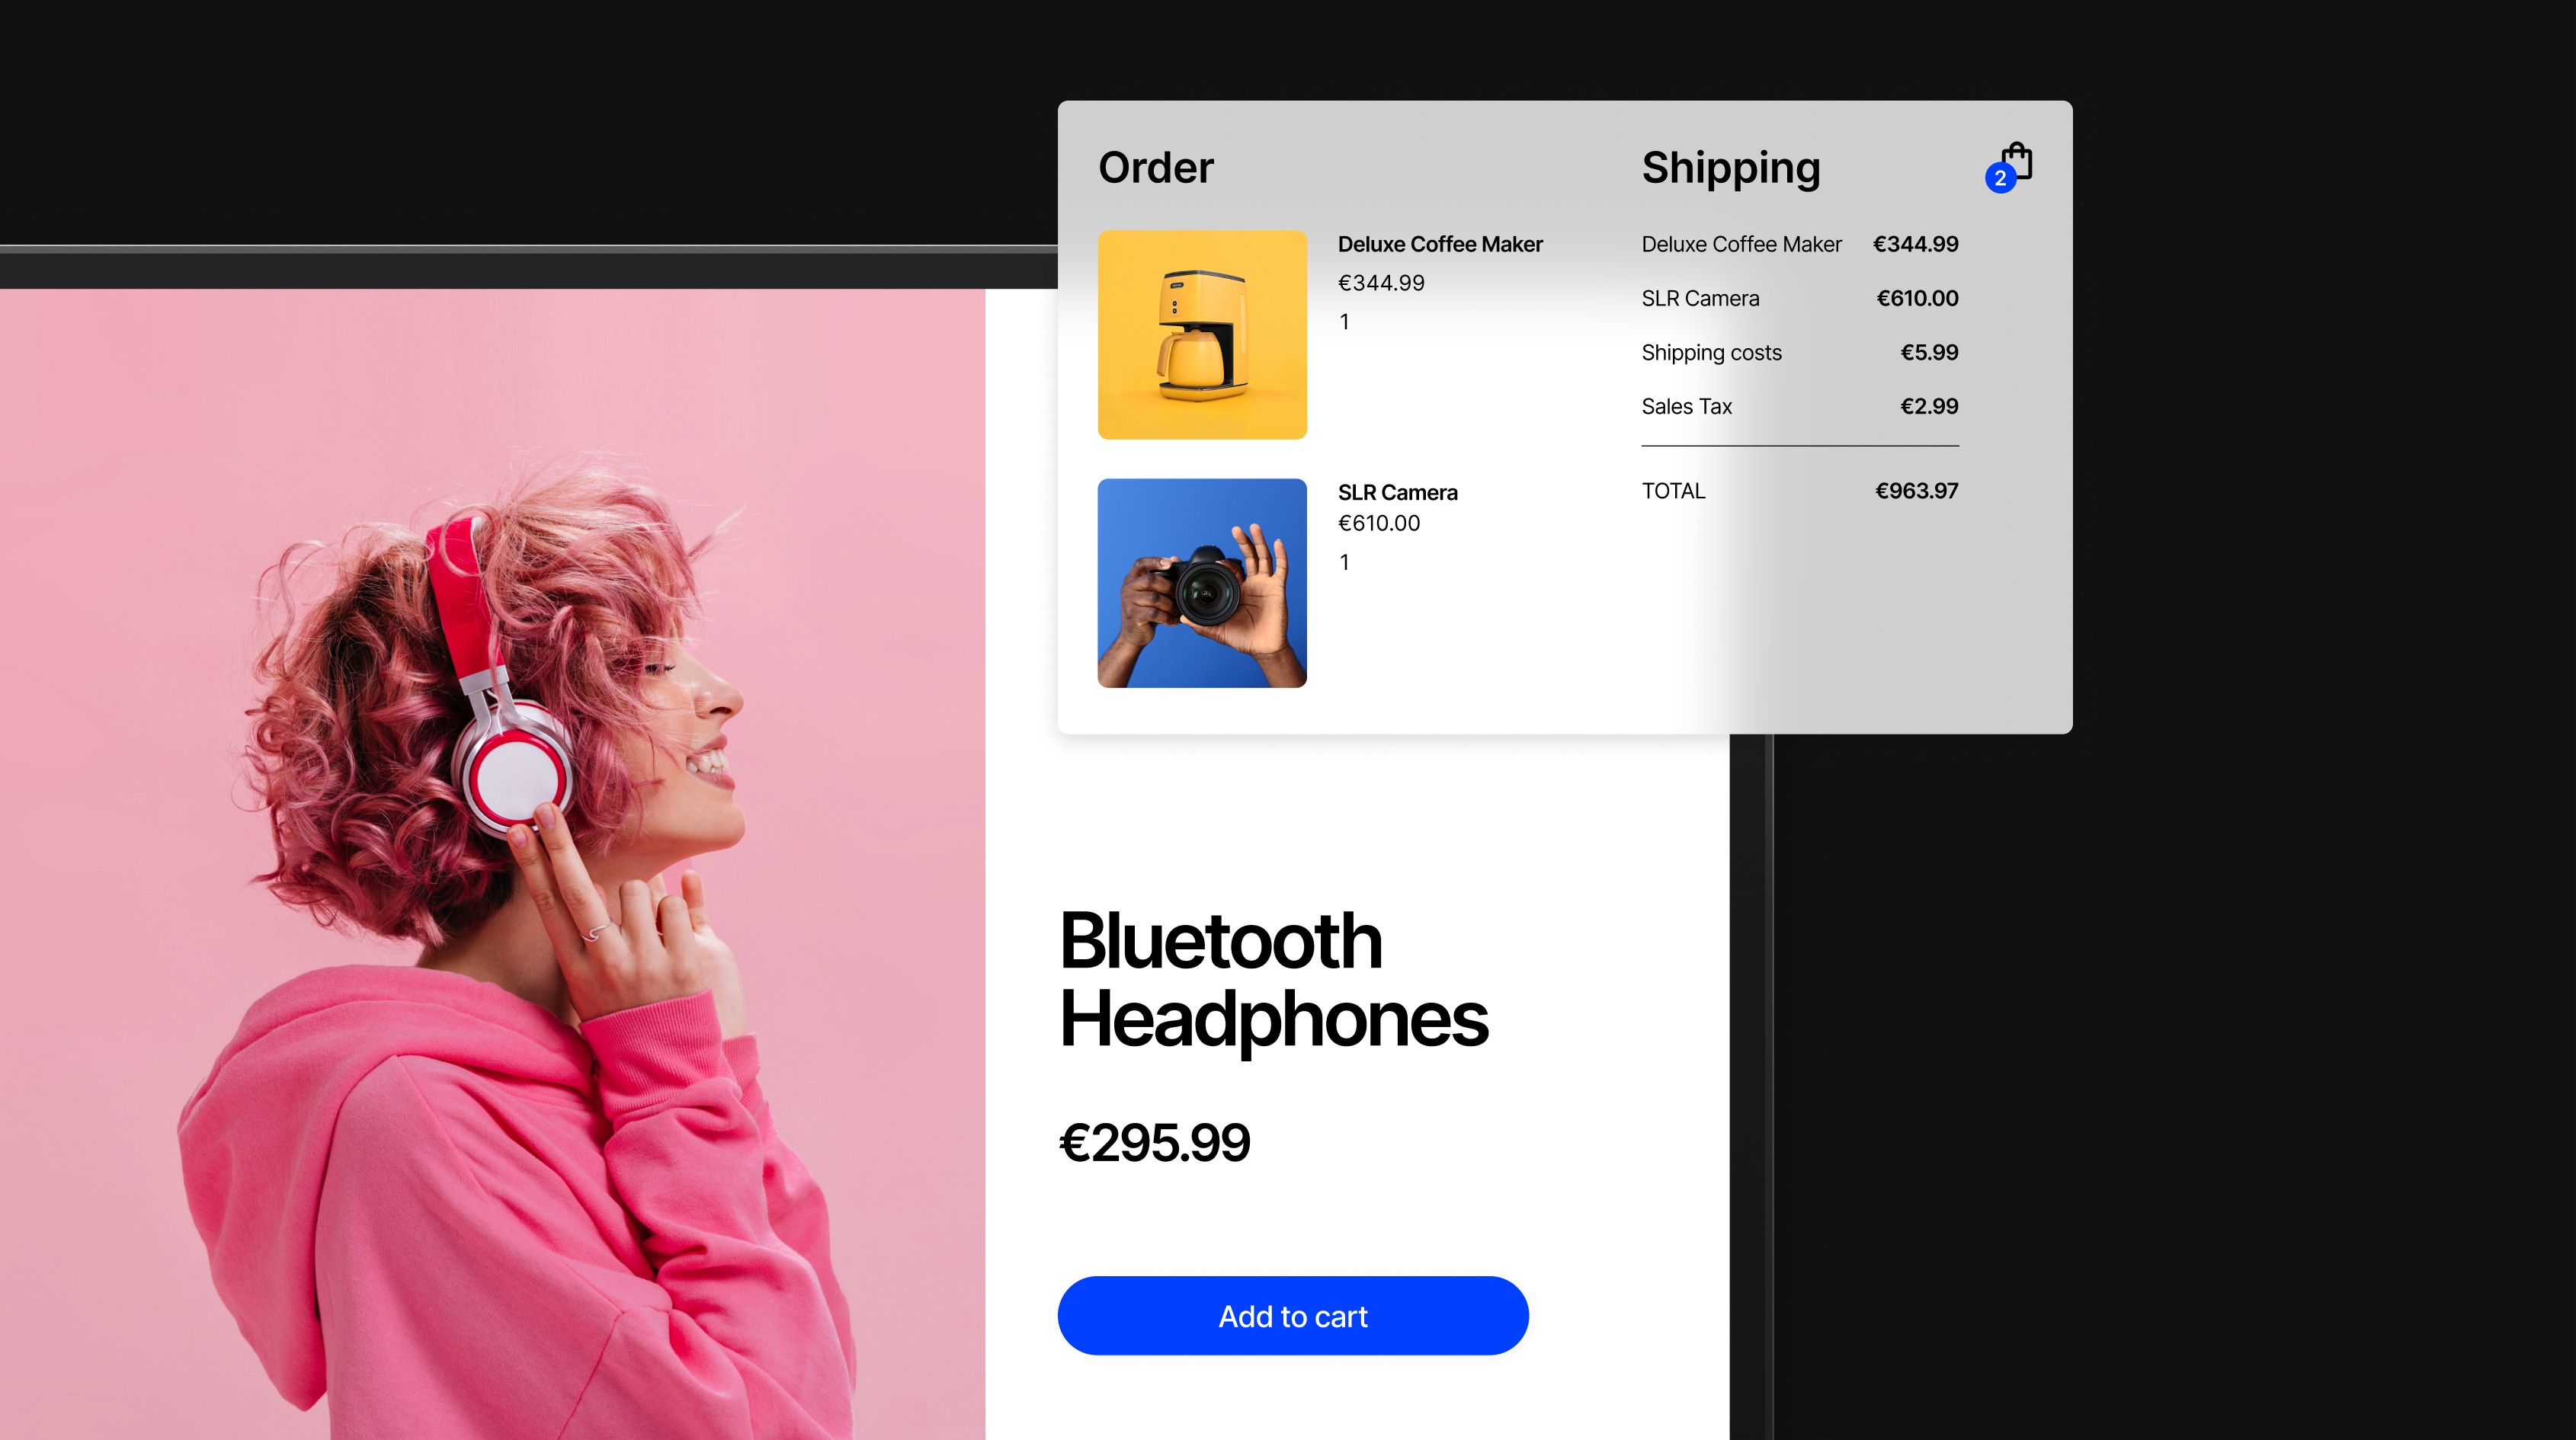Select the Sales Tax line item
This screenshot has height=1440, width=2576.
[x=1800, y=406]
